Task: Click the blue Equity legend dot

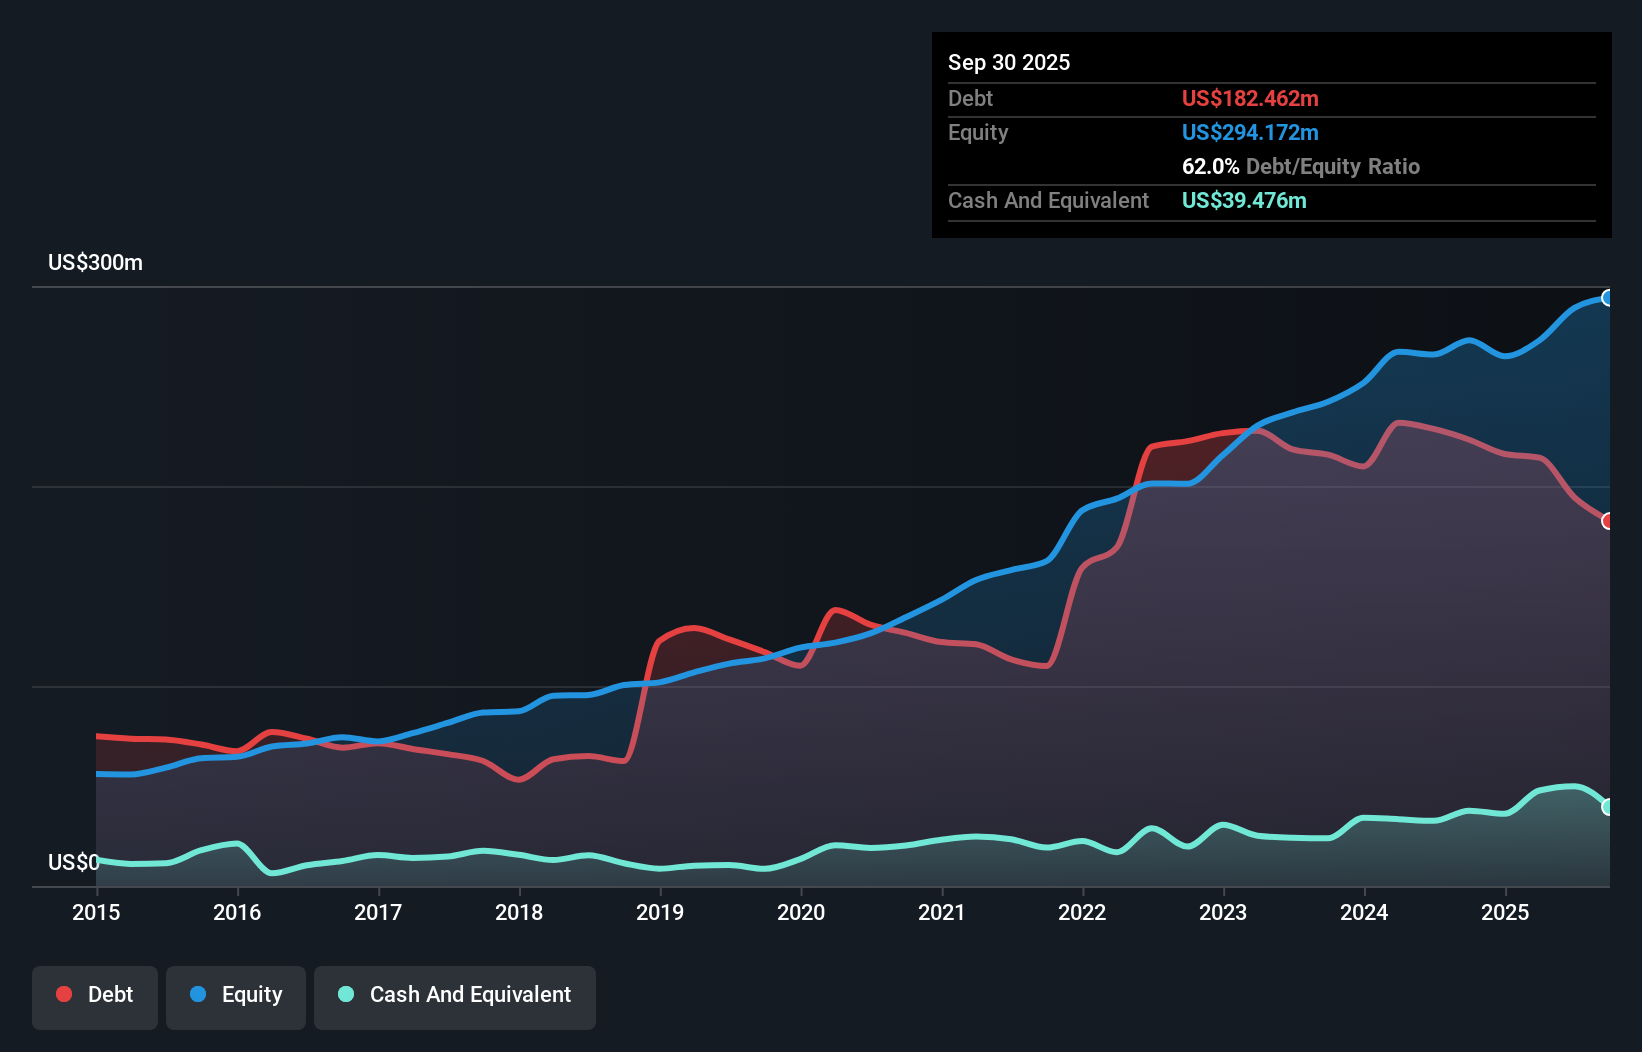Action: [198, 994]
